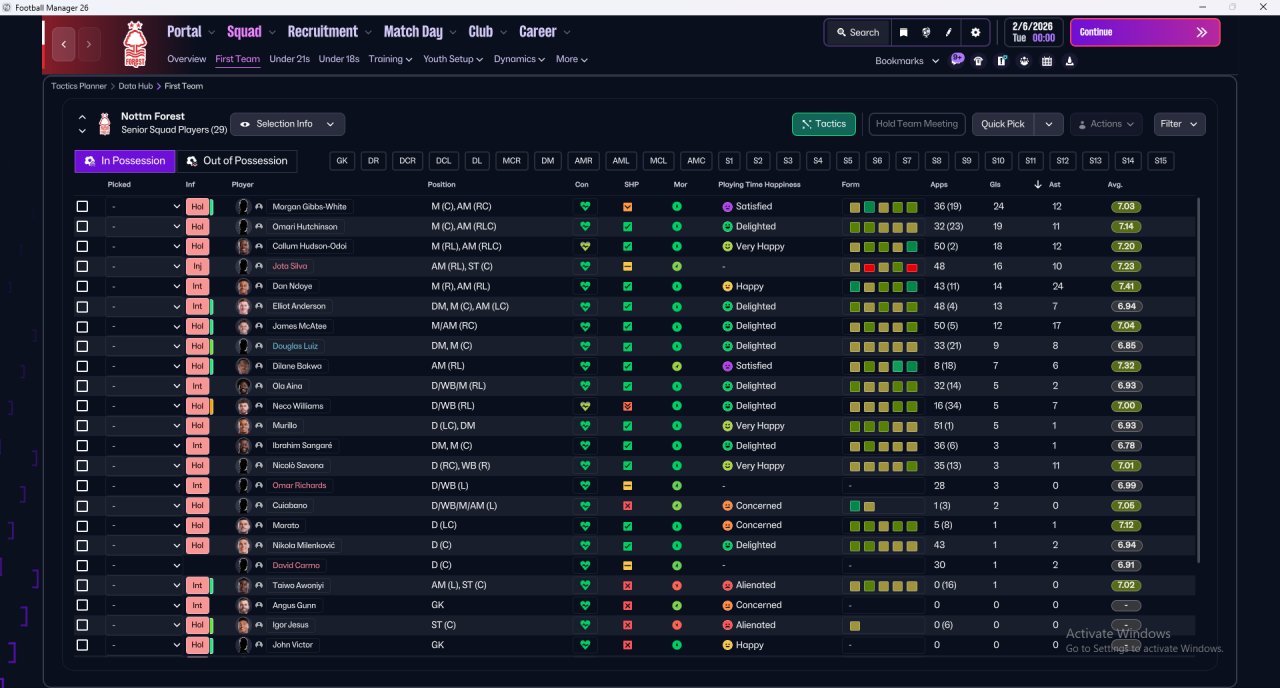This screenshot has width=1280, height=688.
Task: Switch to Out of Possession tab
Action: pyautogui.click(x=237, y=161)
